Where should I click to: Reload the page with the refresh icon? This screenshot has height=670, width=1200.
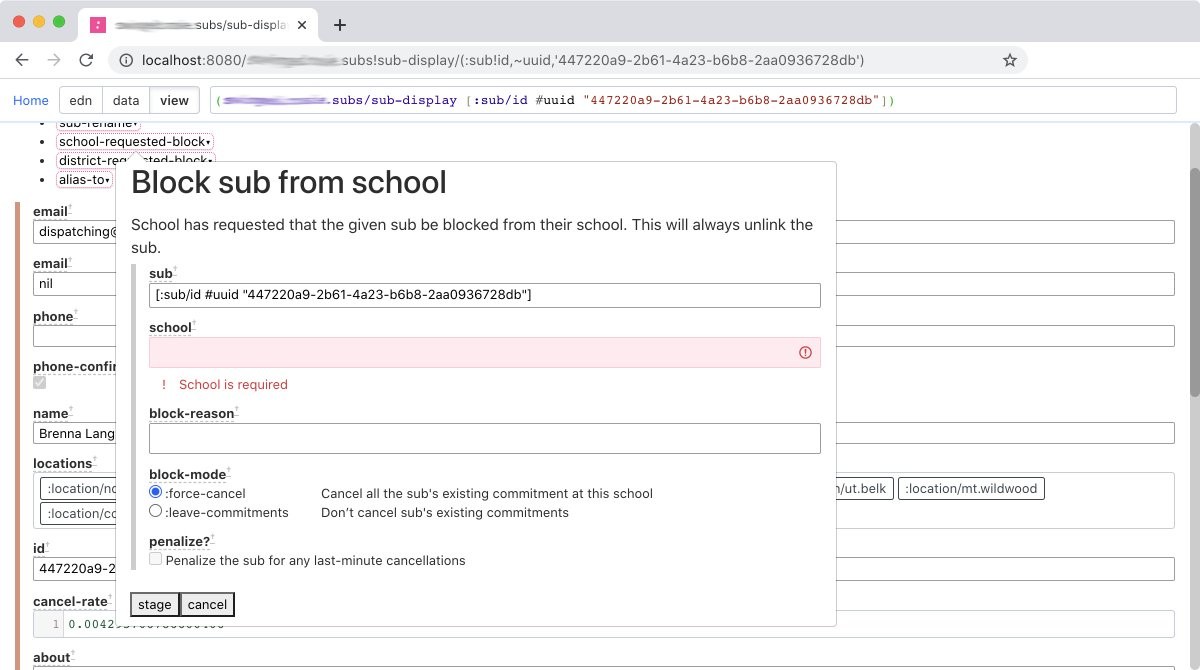(86, 60)
